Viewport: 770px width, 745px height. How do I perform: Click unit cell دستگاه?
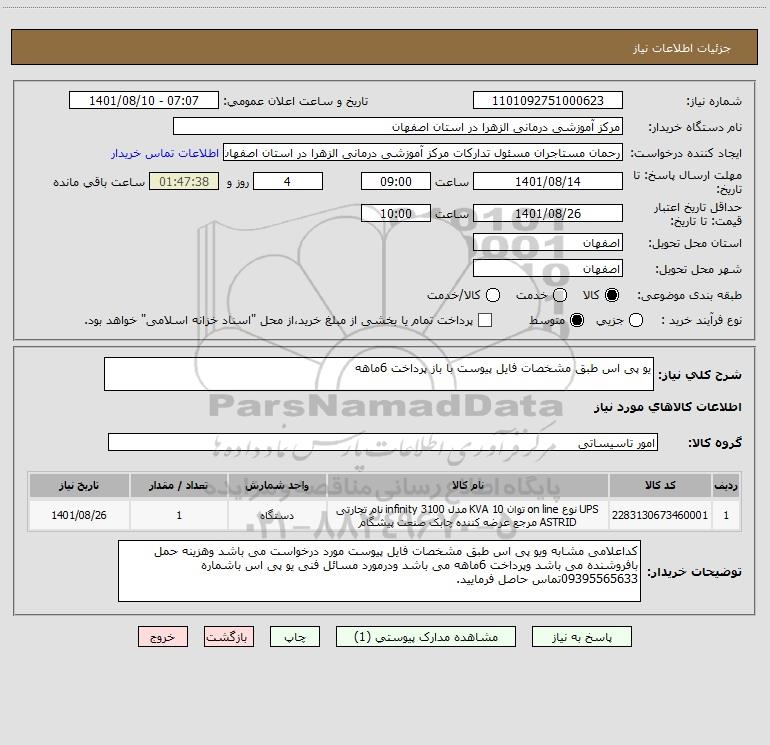click(x=277, y=515)
